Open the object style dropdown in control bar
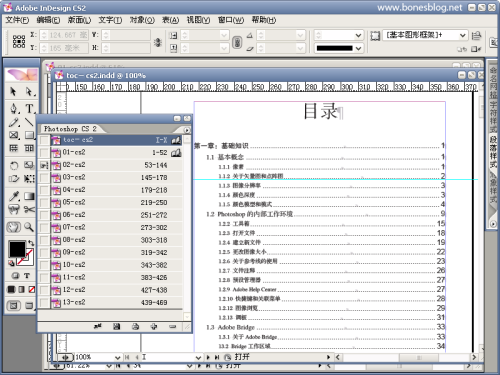This screenshot has width=500, height=375. [x=463, y=35]
